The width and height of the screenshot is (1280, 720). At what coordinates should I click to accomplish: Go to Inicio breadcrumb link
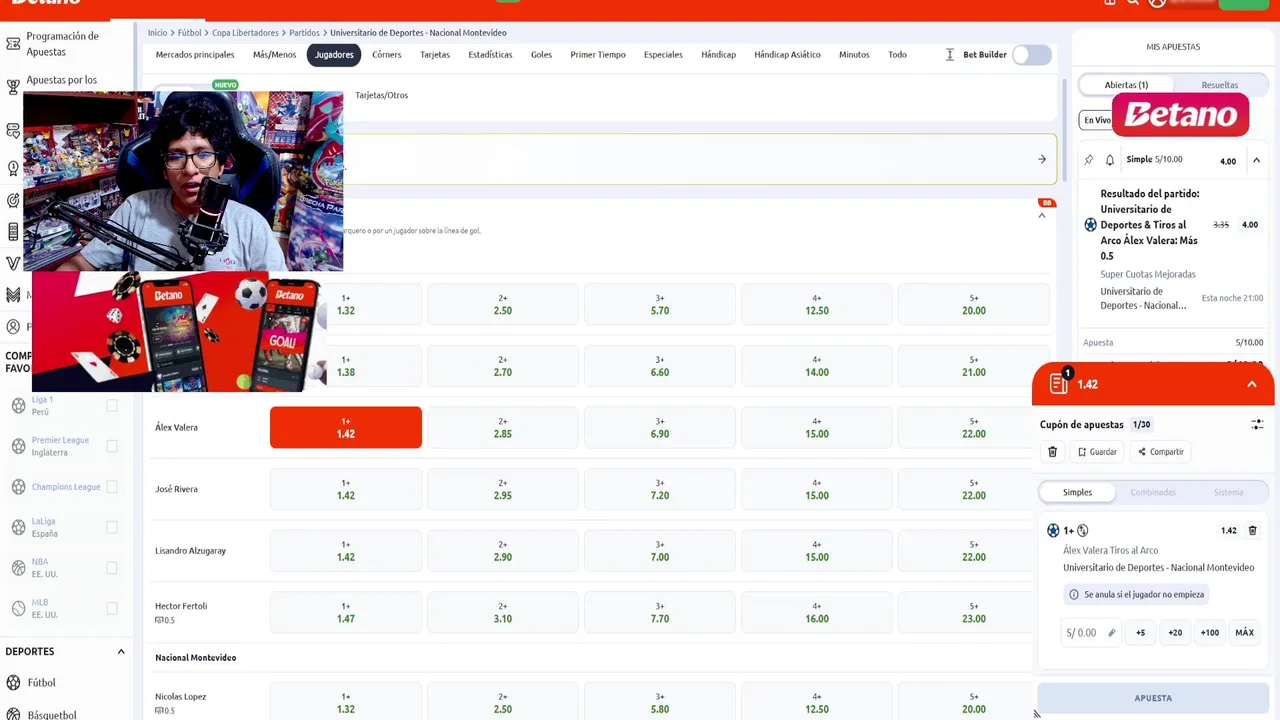coord(157,33)
